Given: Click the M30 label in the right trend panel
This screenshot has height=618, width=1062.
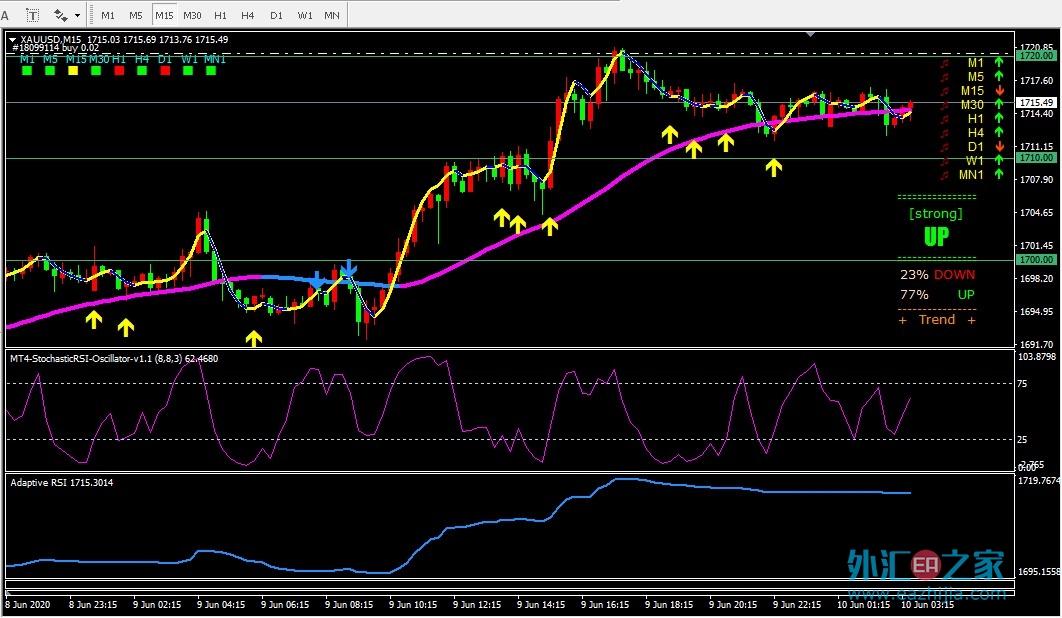Looking at the screenshot, I should click(972, 105).
